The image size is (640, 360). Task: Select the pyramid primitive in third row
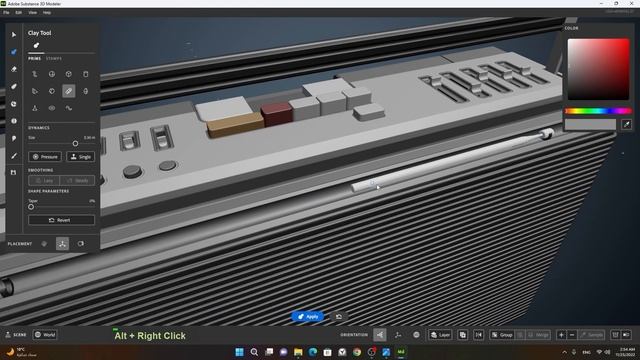click(x=35, y=108)
